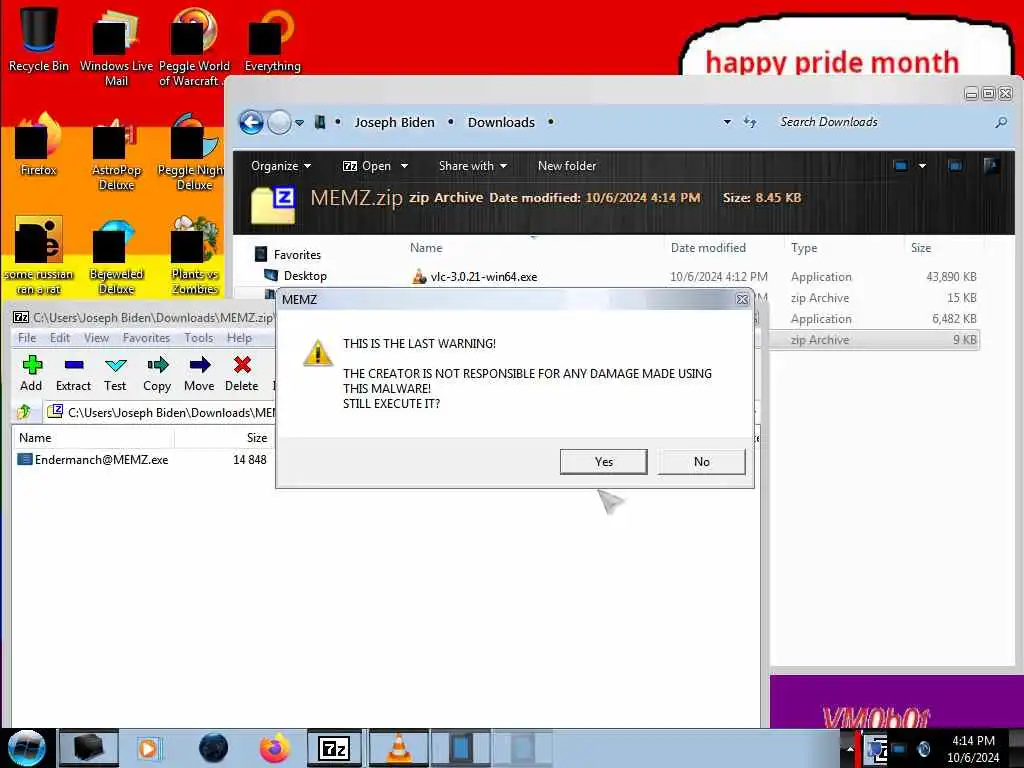
Task: Open view options dropdown arrow in Explorer
Action: coord(922,166)
